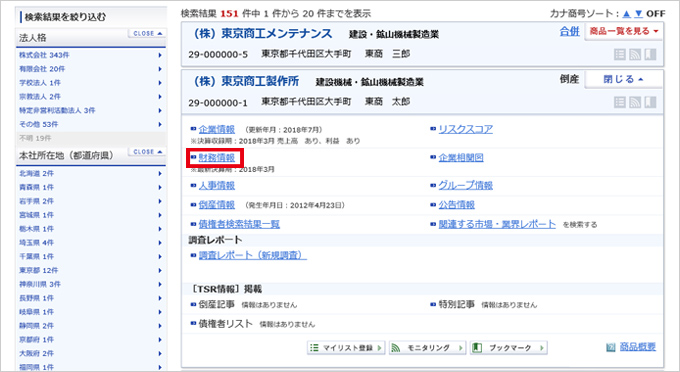Collapse the 本社所在地 filter section
This screenshot has width=680, height=372.
point(147,152)
